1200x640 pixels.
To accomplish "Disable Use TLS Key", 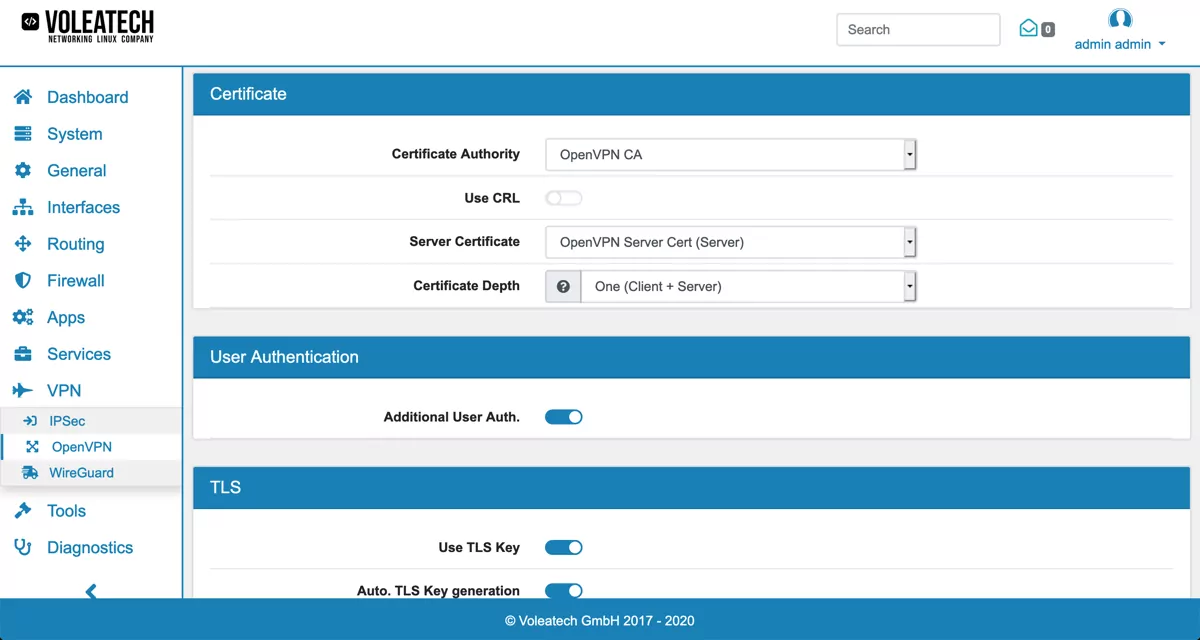I will point(563,546).
